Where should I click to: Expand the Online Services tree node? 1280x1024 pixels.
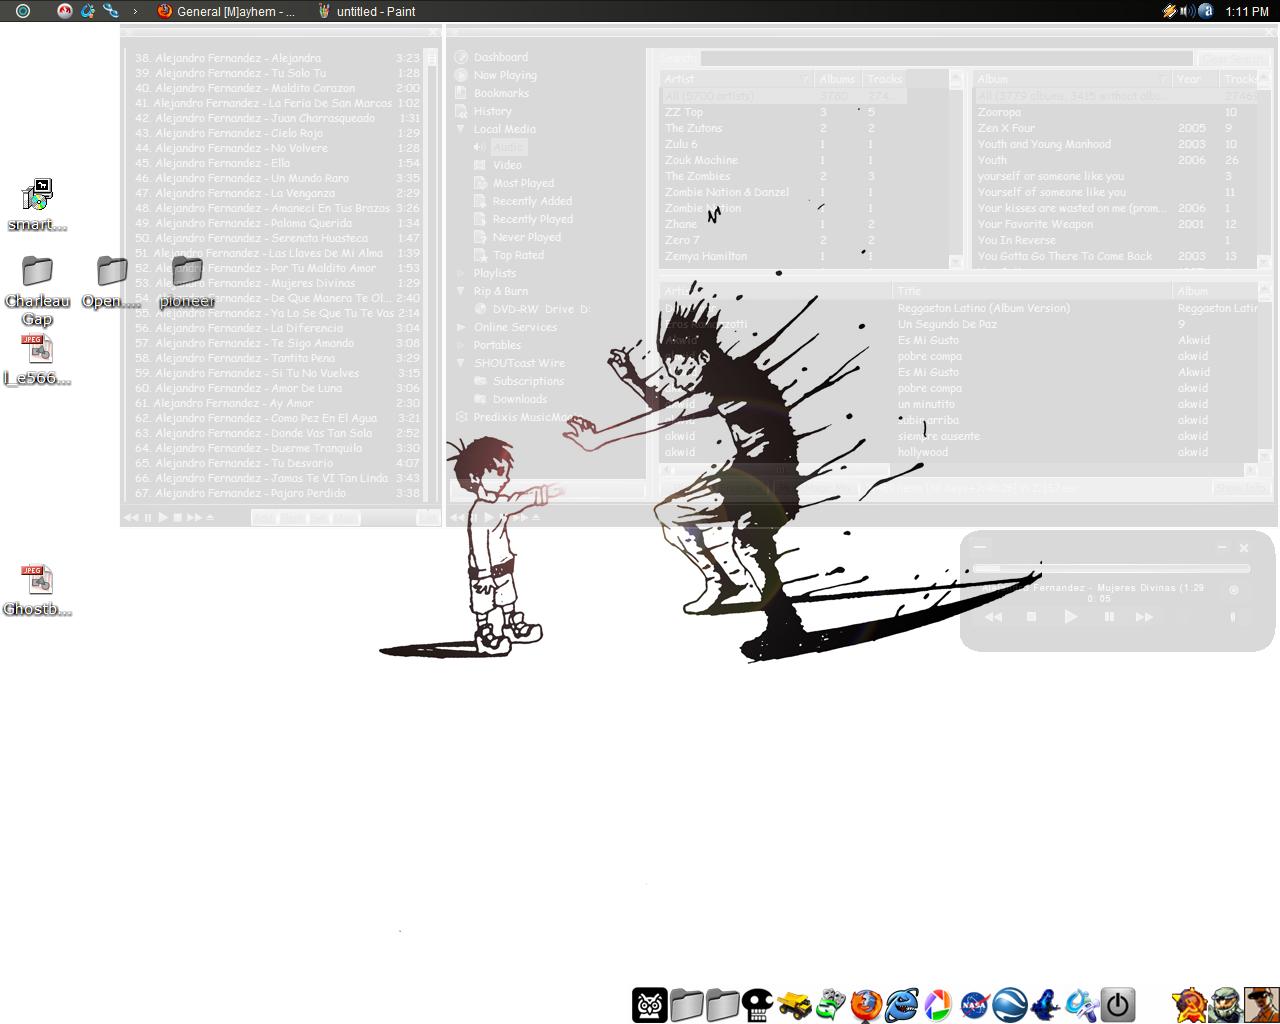tap(461, 327)
